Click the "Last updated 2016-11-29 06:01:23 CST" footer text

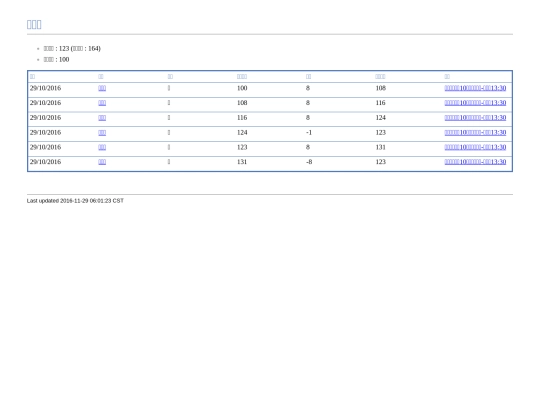click(75, 201)
